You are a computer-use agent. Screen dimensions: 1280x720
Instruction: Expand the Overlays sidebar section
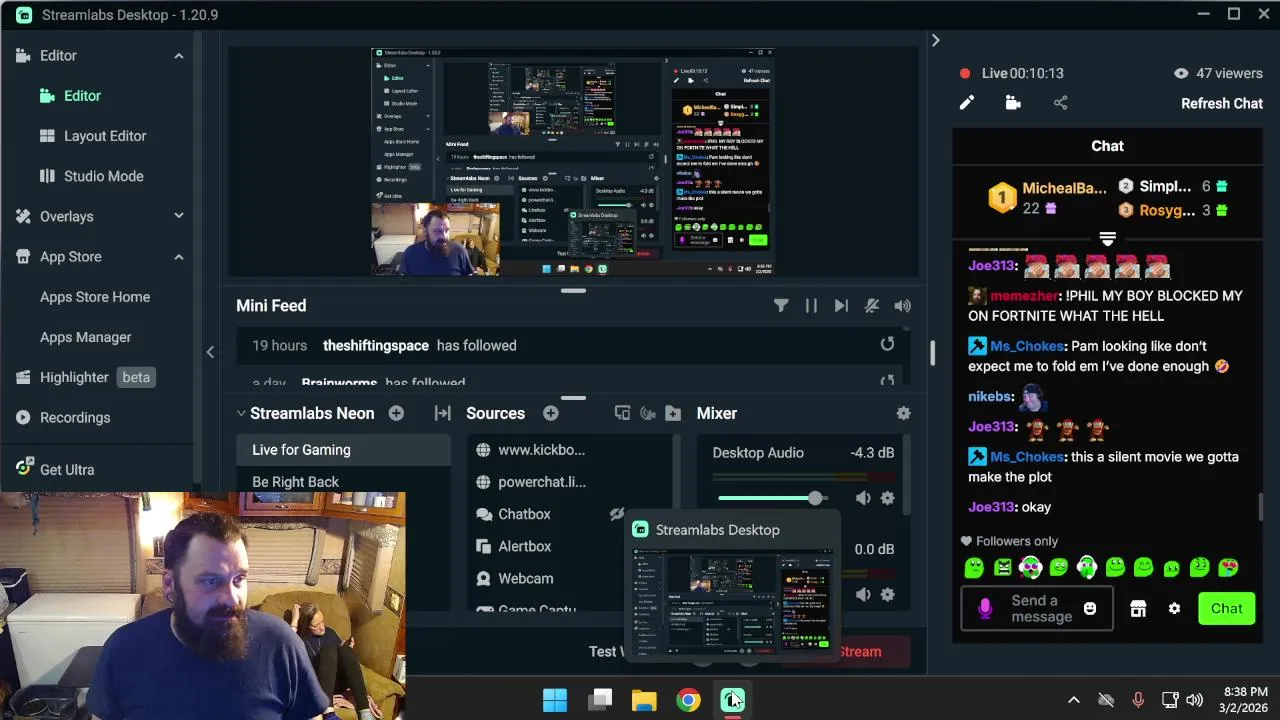179,216
